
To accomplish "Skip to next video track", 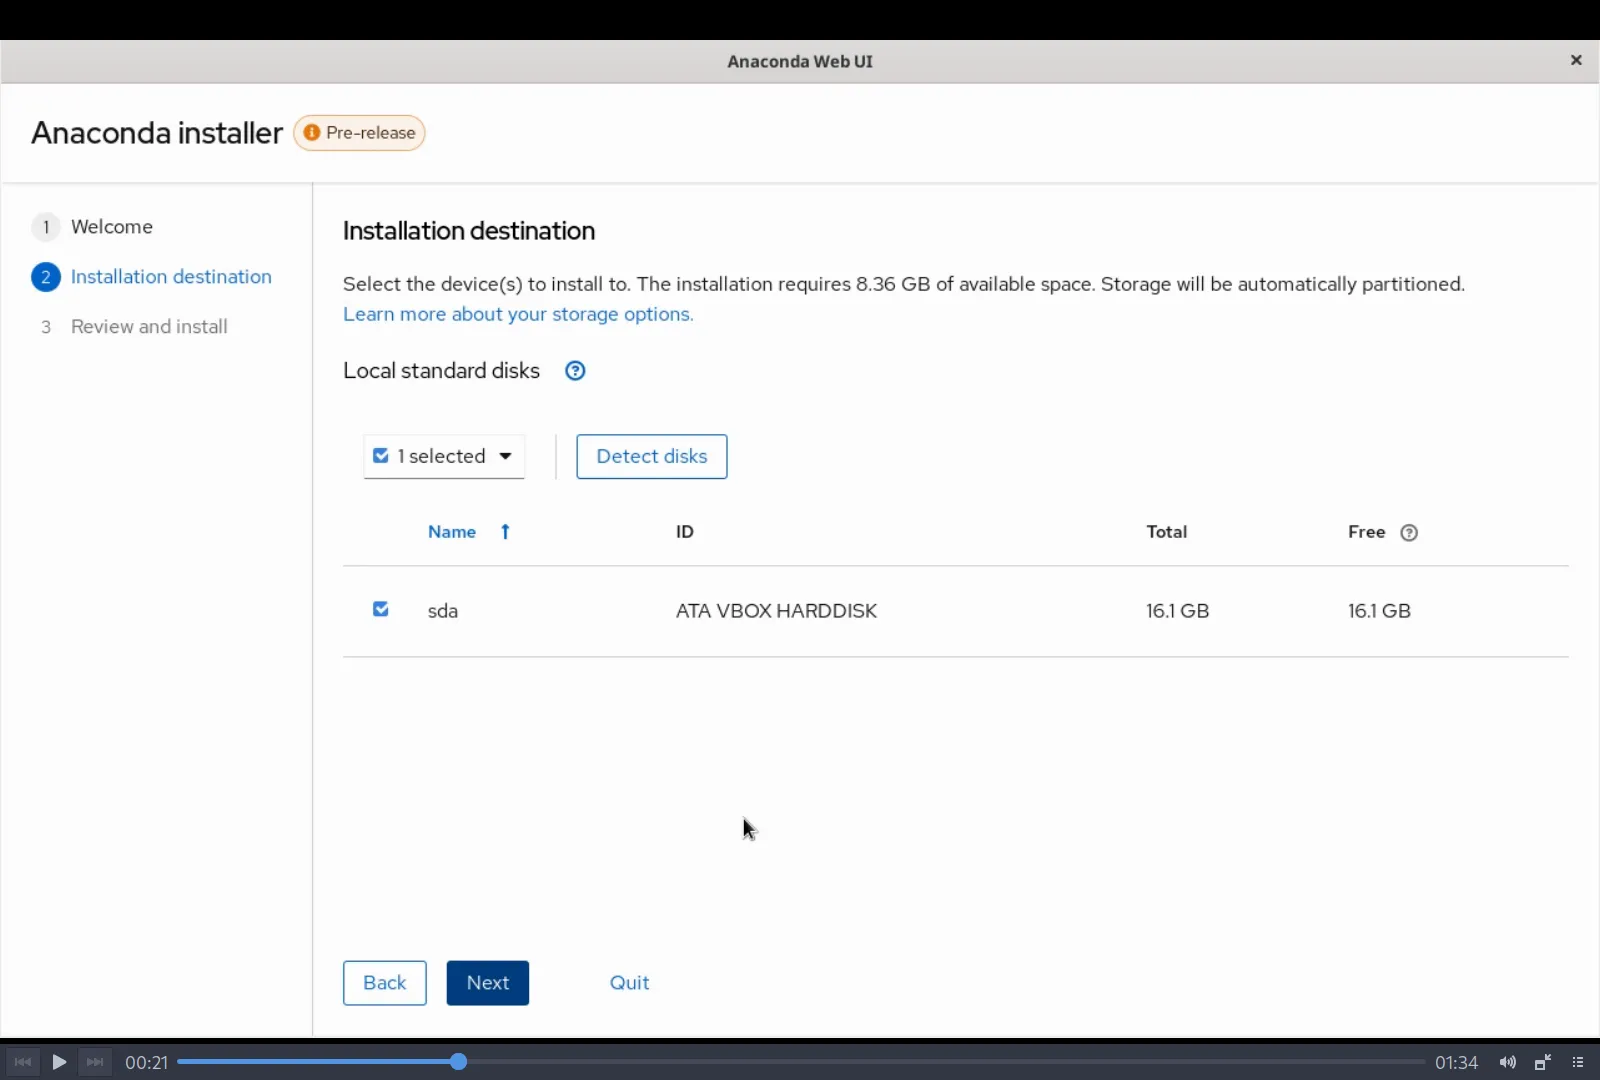I will point(95,1062).
